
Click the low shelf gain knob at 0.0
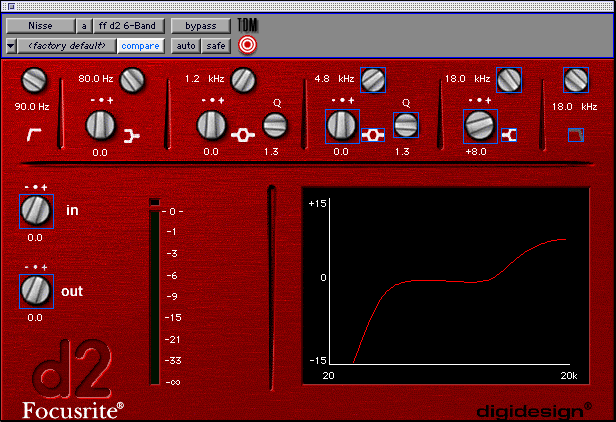[101, 126]
